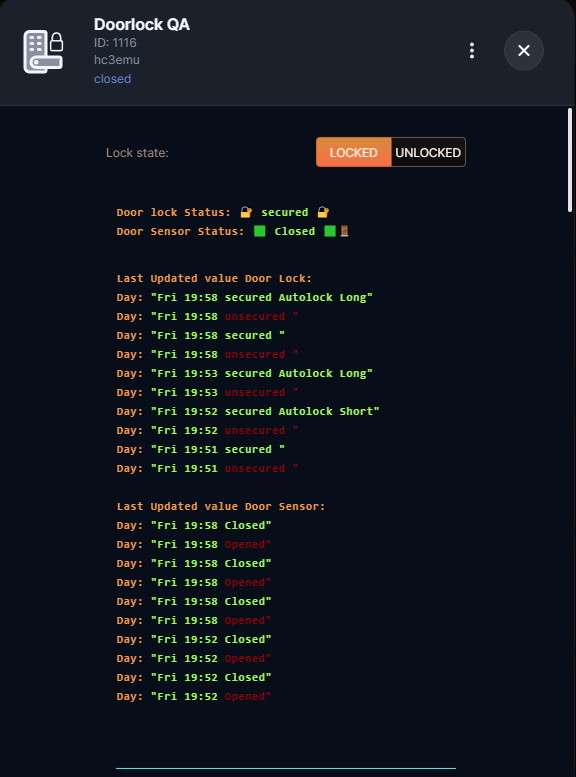Viewport: 576px width, 777px height.
Task: Click the 'Door Sensor Status:' label
Action: (180, 231)
